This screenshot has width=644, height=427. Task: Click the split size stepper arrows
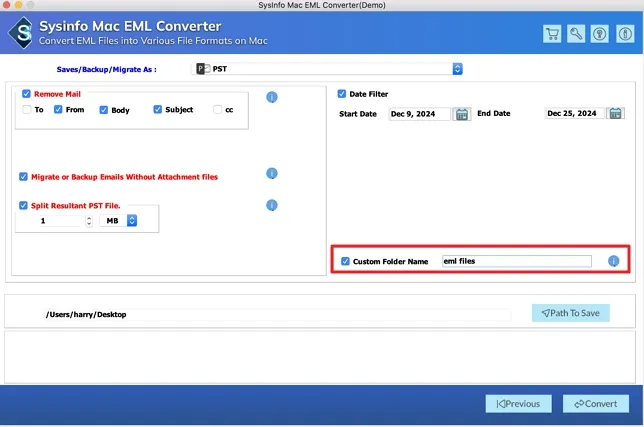tap(89, 221)
